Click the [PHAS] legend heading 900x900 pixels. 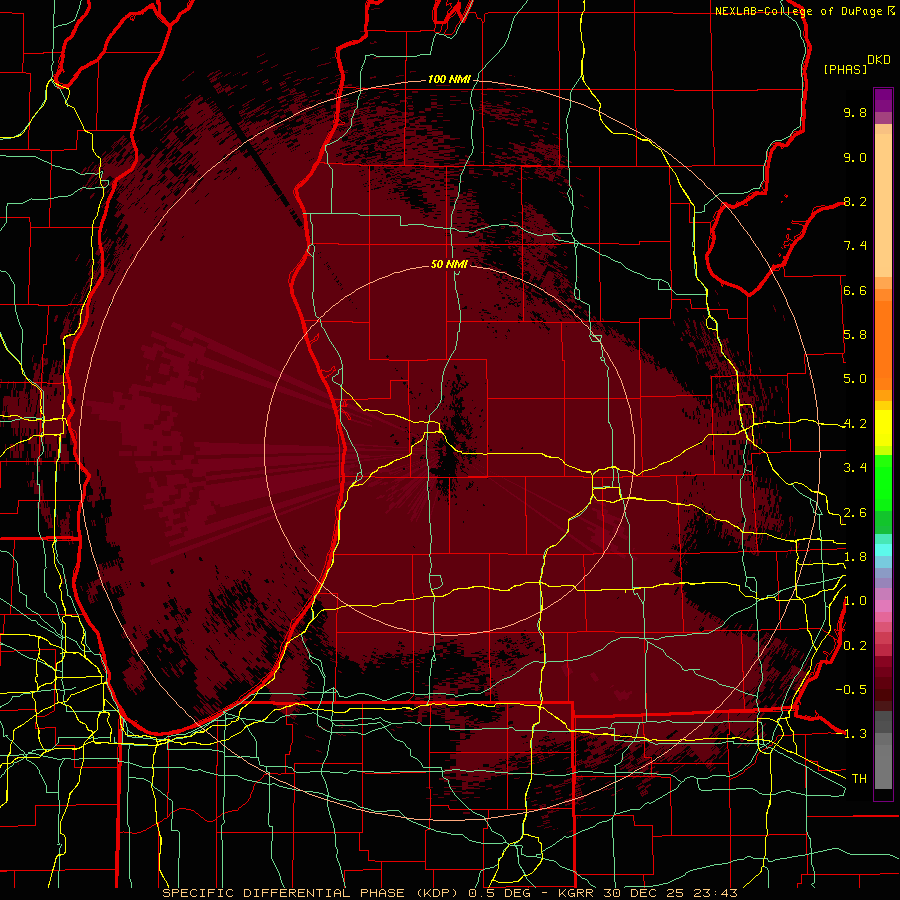point(845,69)
